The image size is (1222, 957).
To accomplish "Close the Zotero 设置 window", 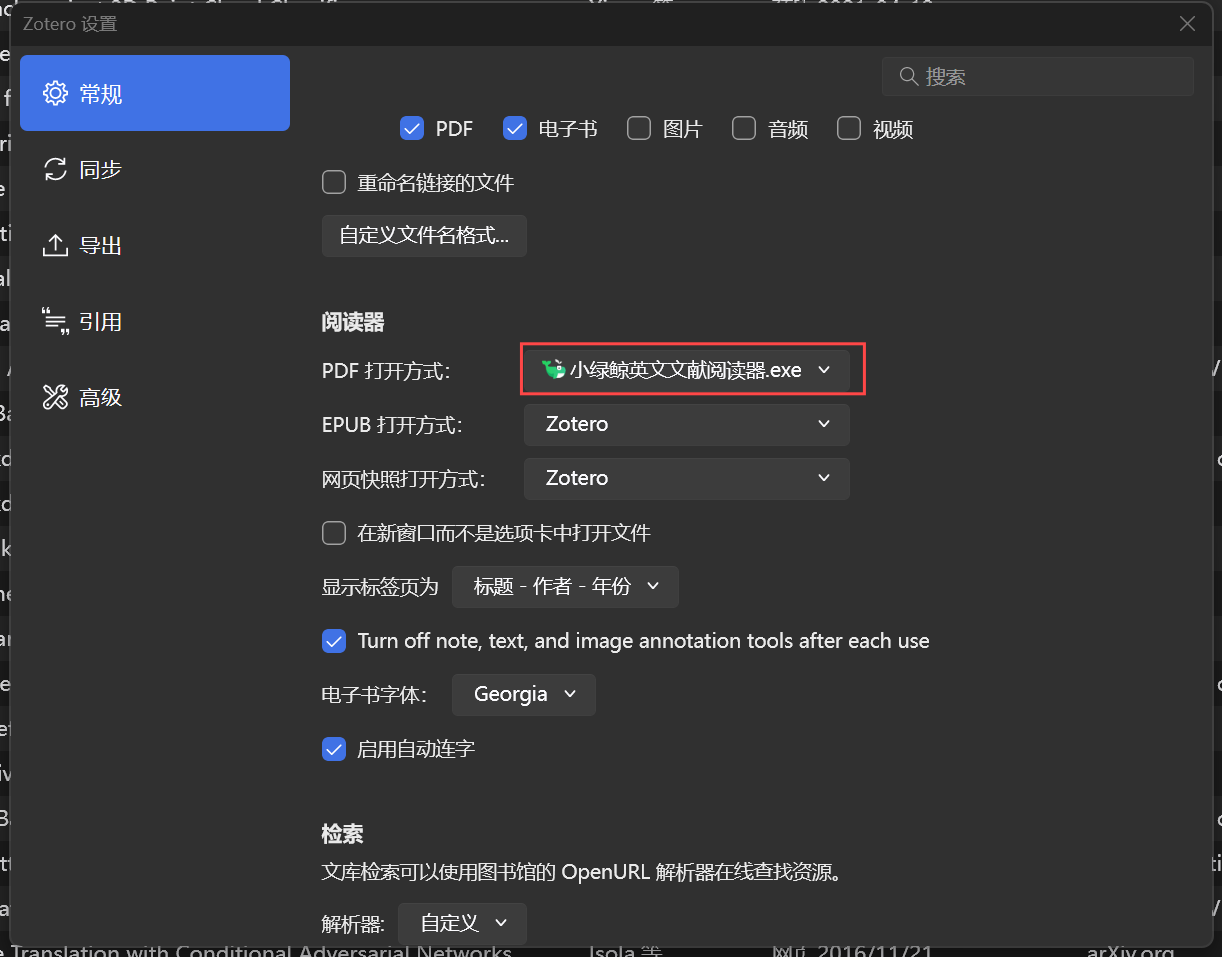I will tap(1187, 24).
